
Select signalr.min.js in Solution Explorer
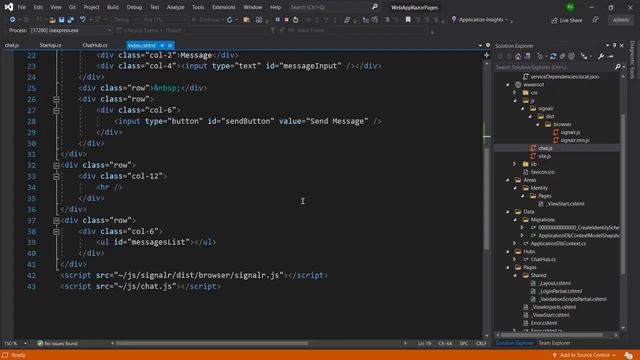[575, 140]
